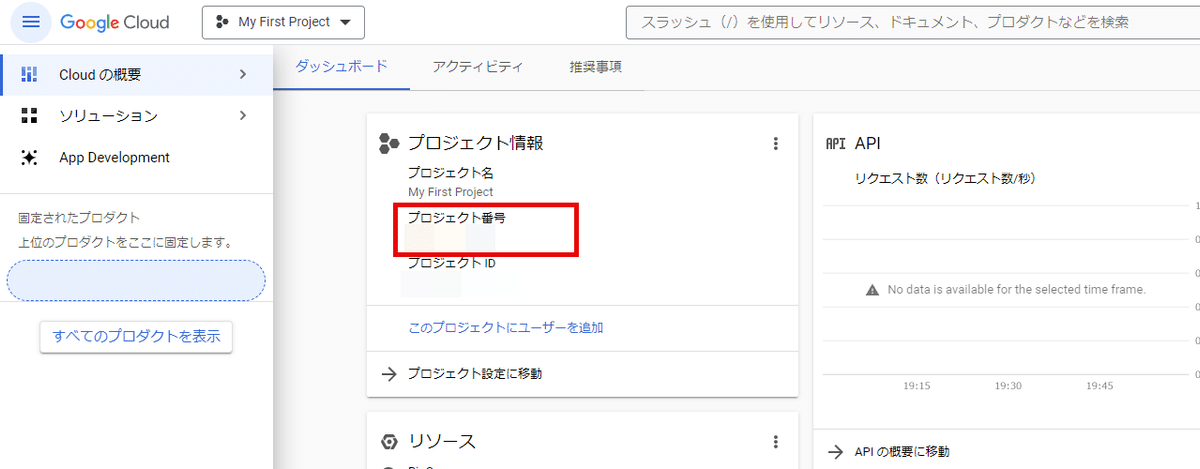Click the リソース card icon

pos(389,442)
